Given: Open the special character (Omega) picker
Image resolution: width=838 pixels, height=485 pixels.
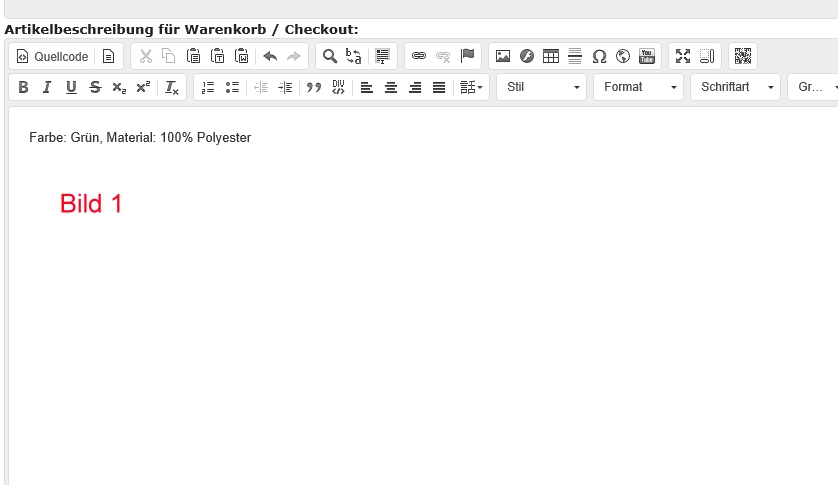Looking at the screenshot, I should pyautogui.click(x=599, y=57).
